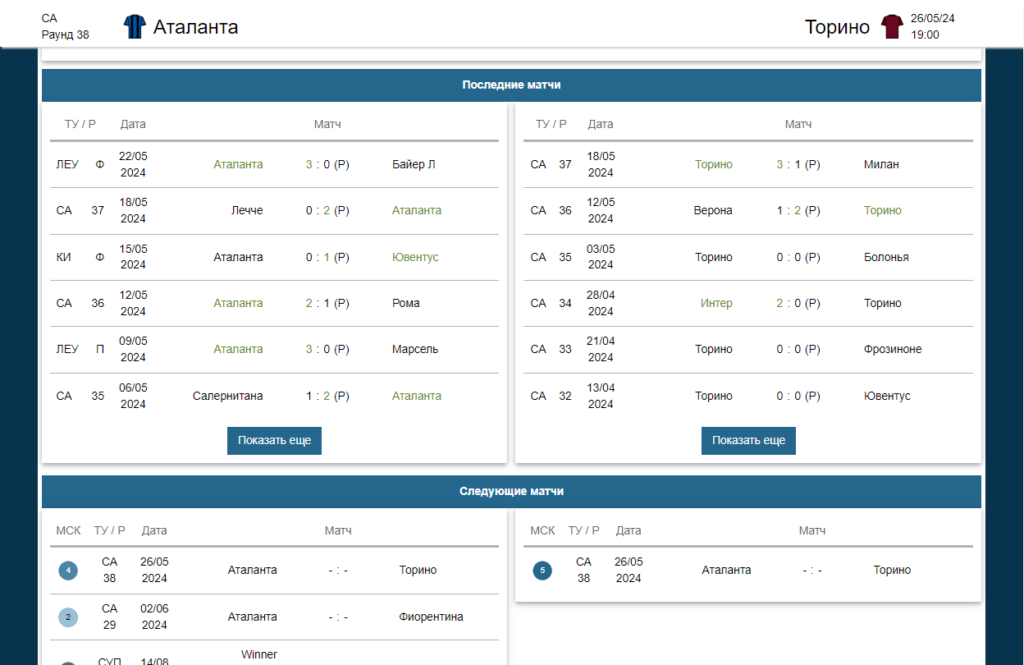This screenshot has width=1024, height=665.
Task: Click the badge numbered 4 beside Аталанта–Торино
Action: tap(68, 570)
